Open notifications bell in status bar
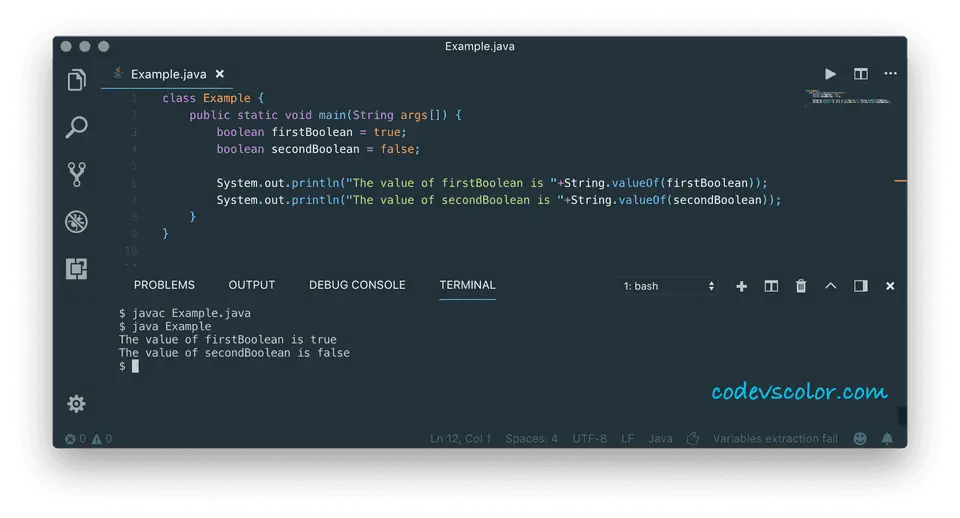The height and width of the screenshot is (518, 960). click(887, 439)
